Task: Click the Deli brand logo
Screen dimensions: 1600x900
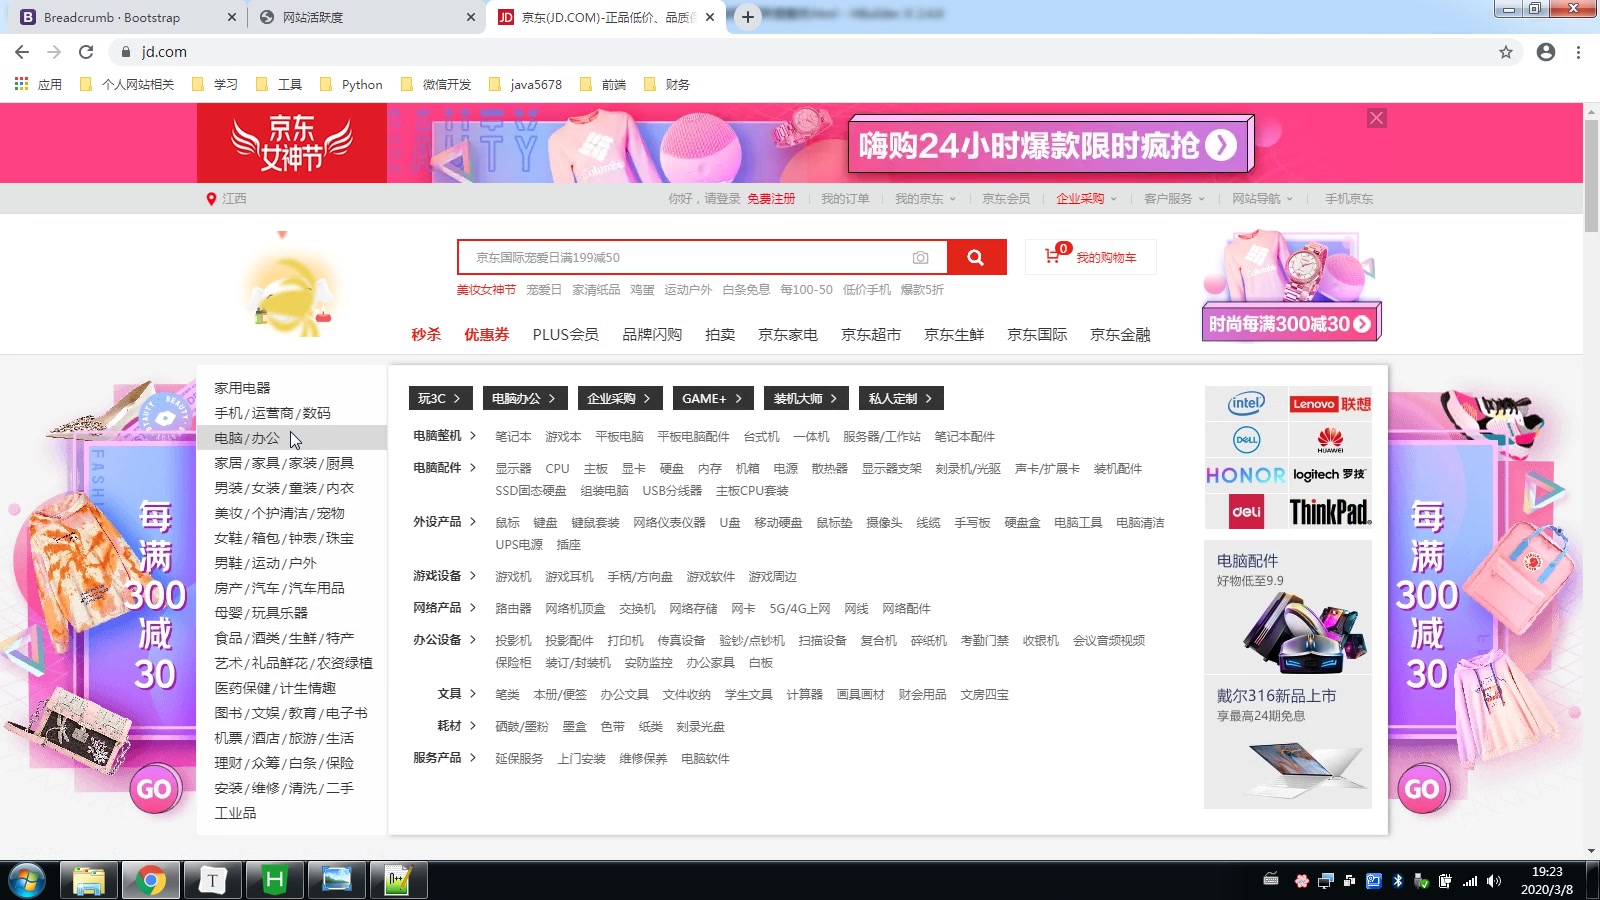Action: [1246, 511]
